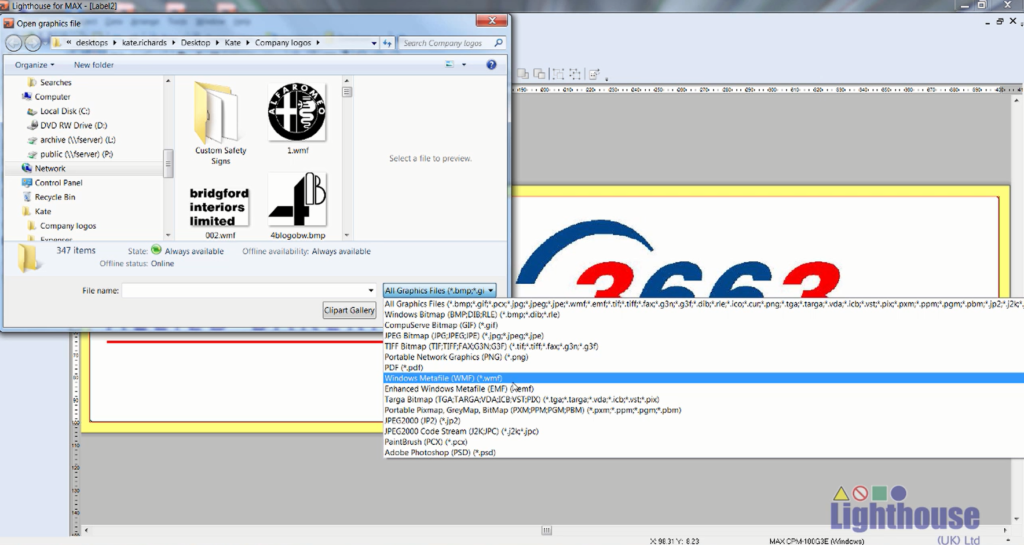Click the Kate breadcrumb in the address path
1024x545 pixels.
[x=232, y=42]
